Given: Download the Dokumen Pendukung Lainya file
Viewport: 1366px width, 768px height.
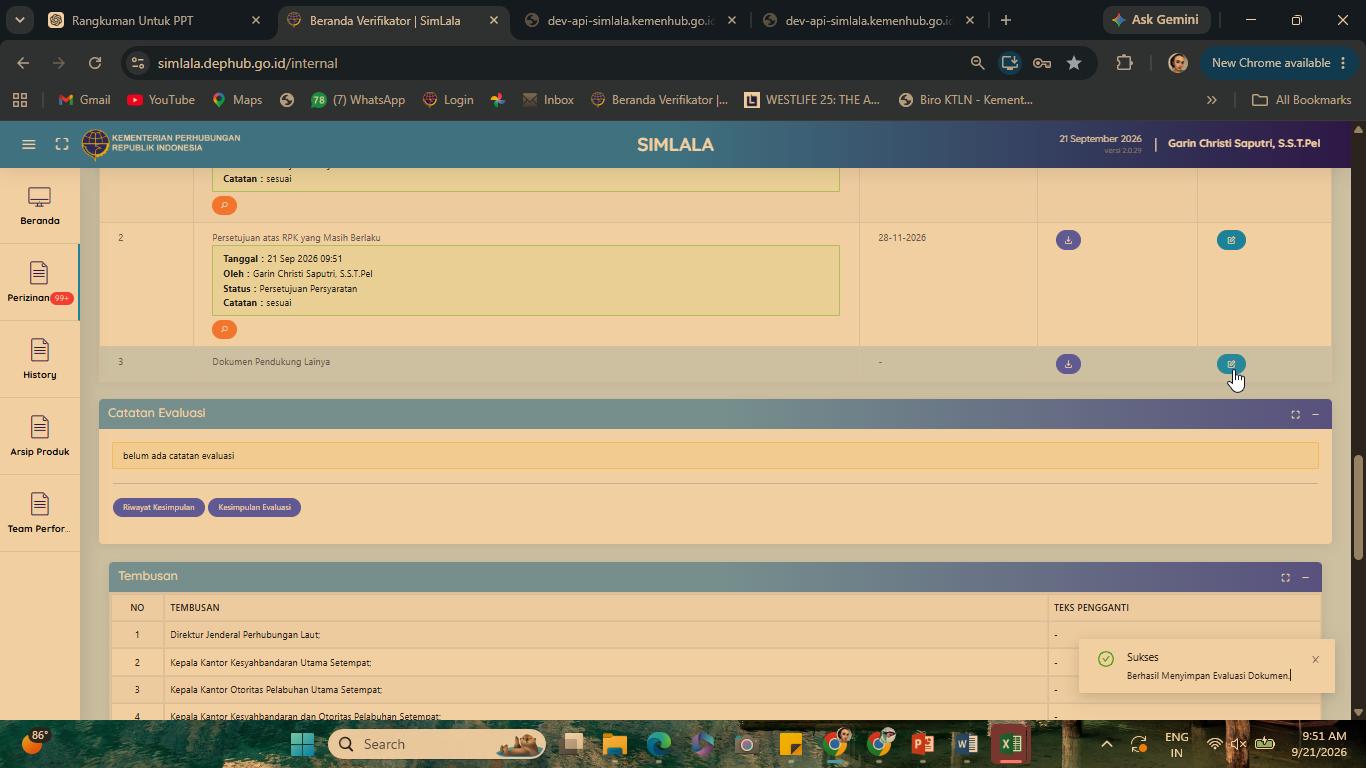Looking at the screenshot, I should pos(1068,364).
